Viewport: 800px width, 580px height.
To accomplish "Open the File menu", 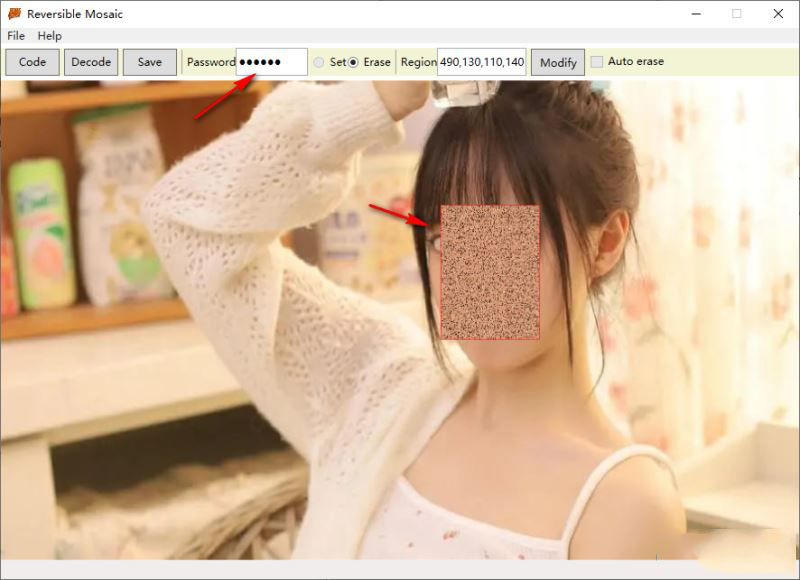I will (x=16, y=36).
